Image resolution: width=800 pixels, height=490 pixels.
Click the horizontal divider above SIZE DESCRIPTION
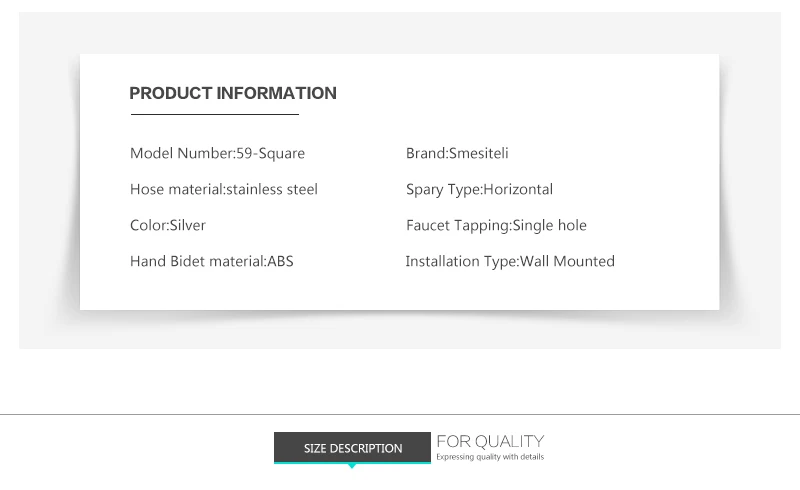pyautogui.click(x=400, y=414)
